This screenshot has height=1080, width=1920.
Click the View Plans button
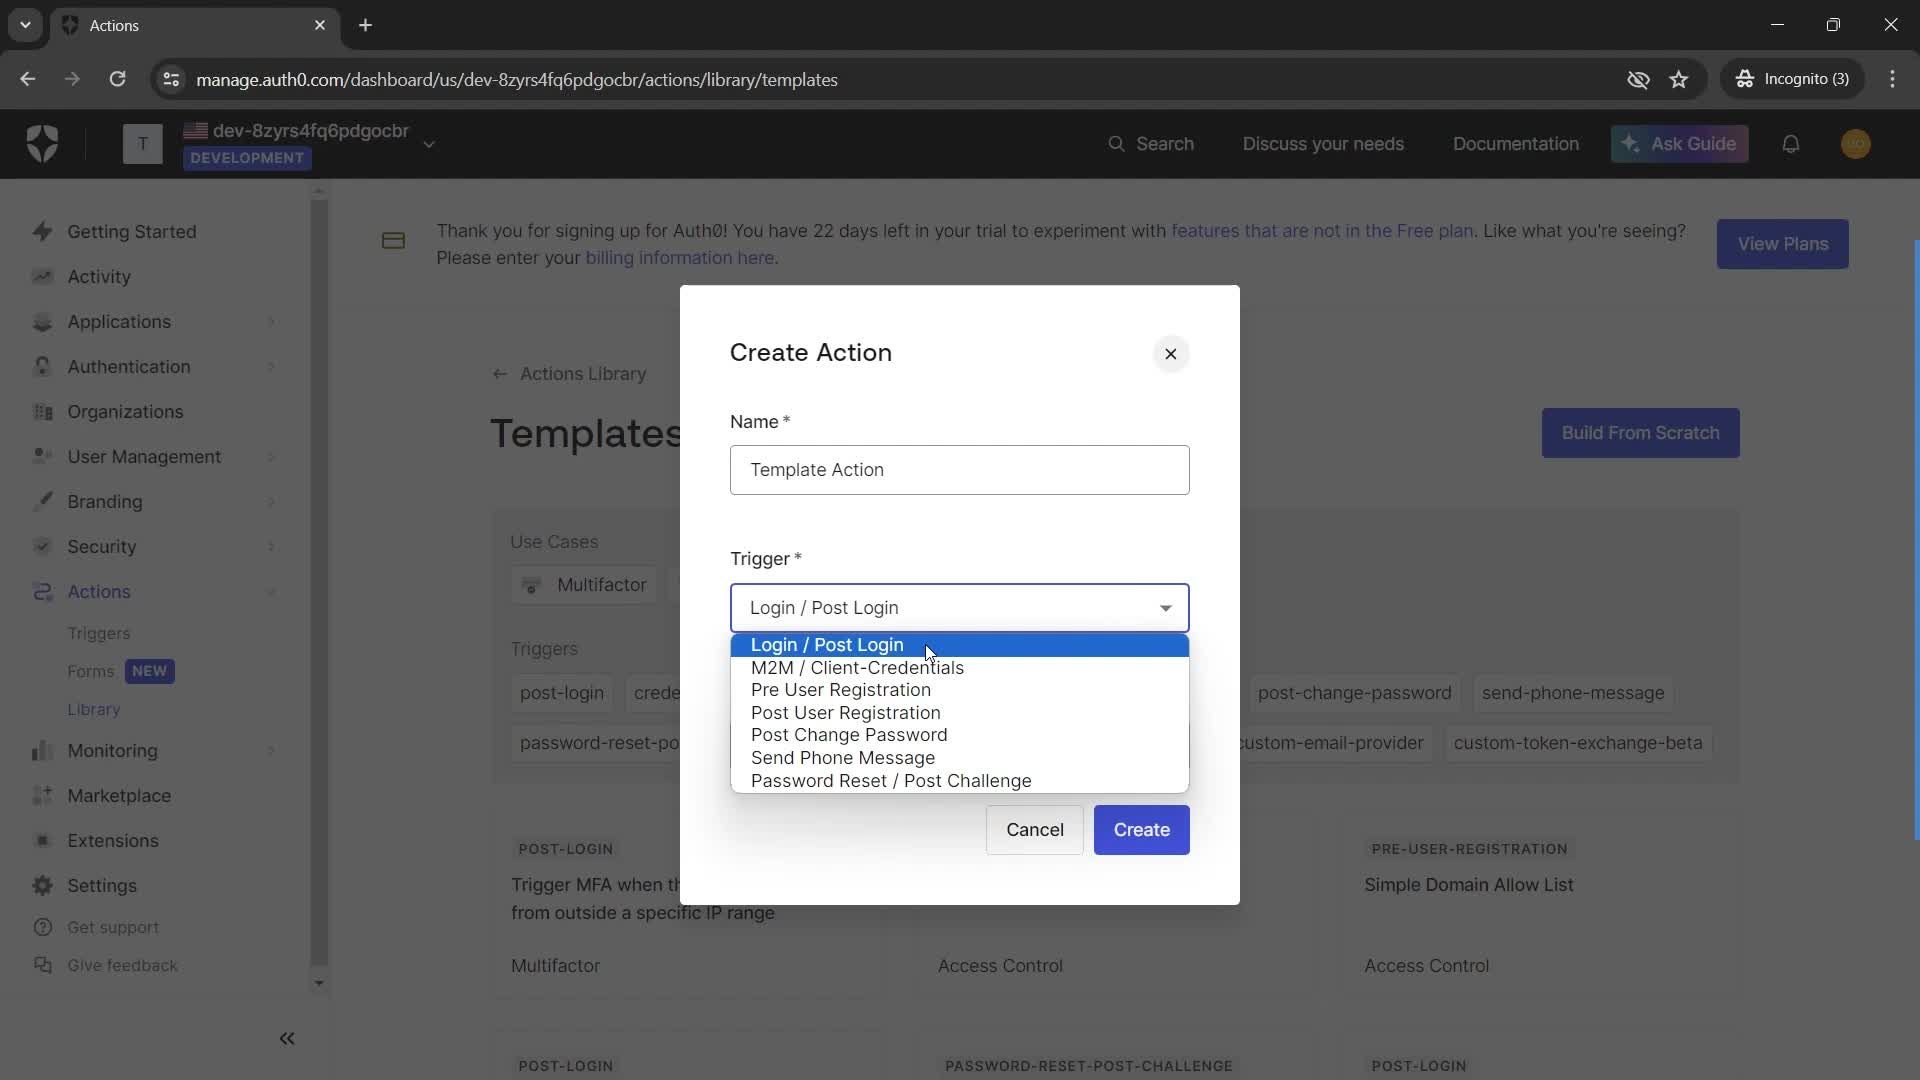(1782, 244)
